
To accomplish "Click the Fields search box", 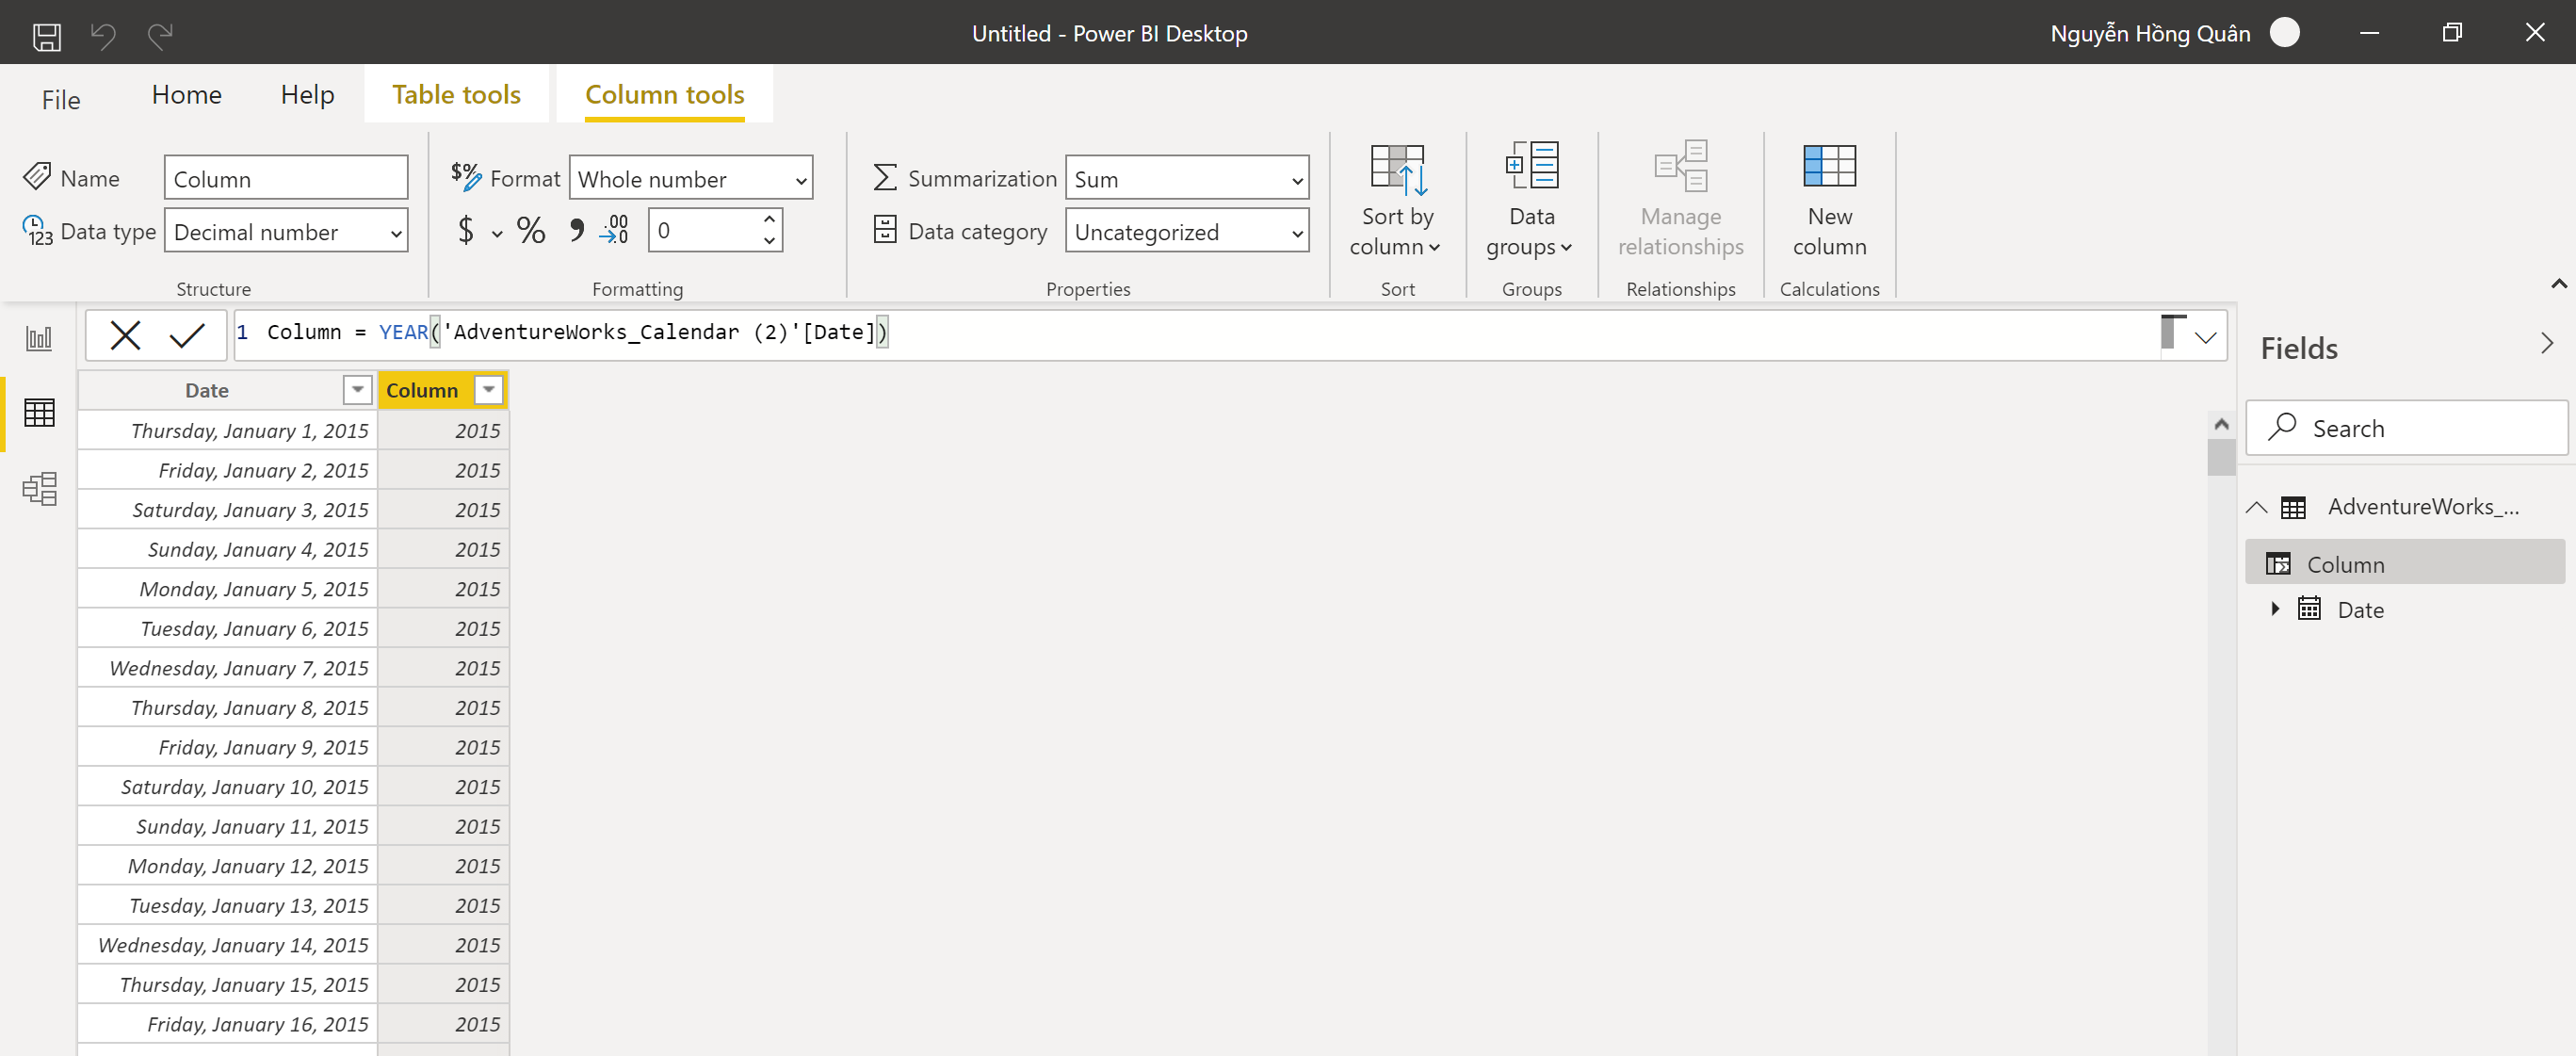I will click(2406, 428).
